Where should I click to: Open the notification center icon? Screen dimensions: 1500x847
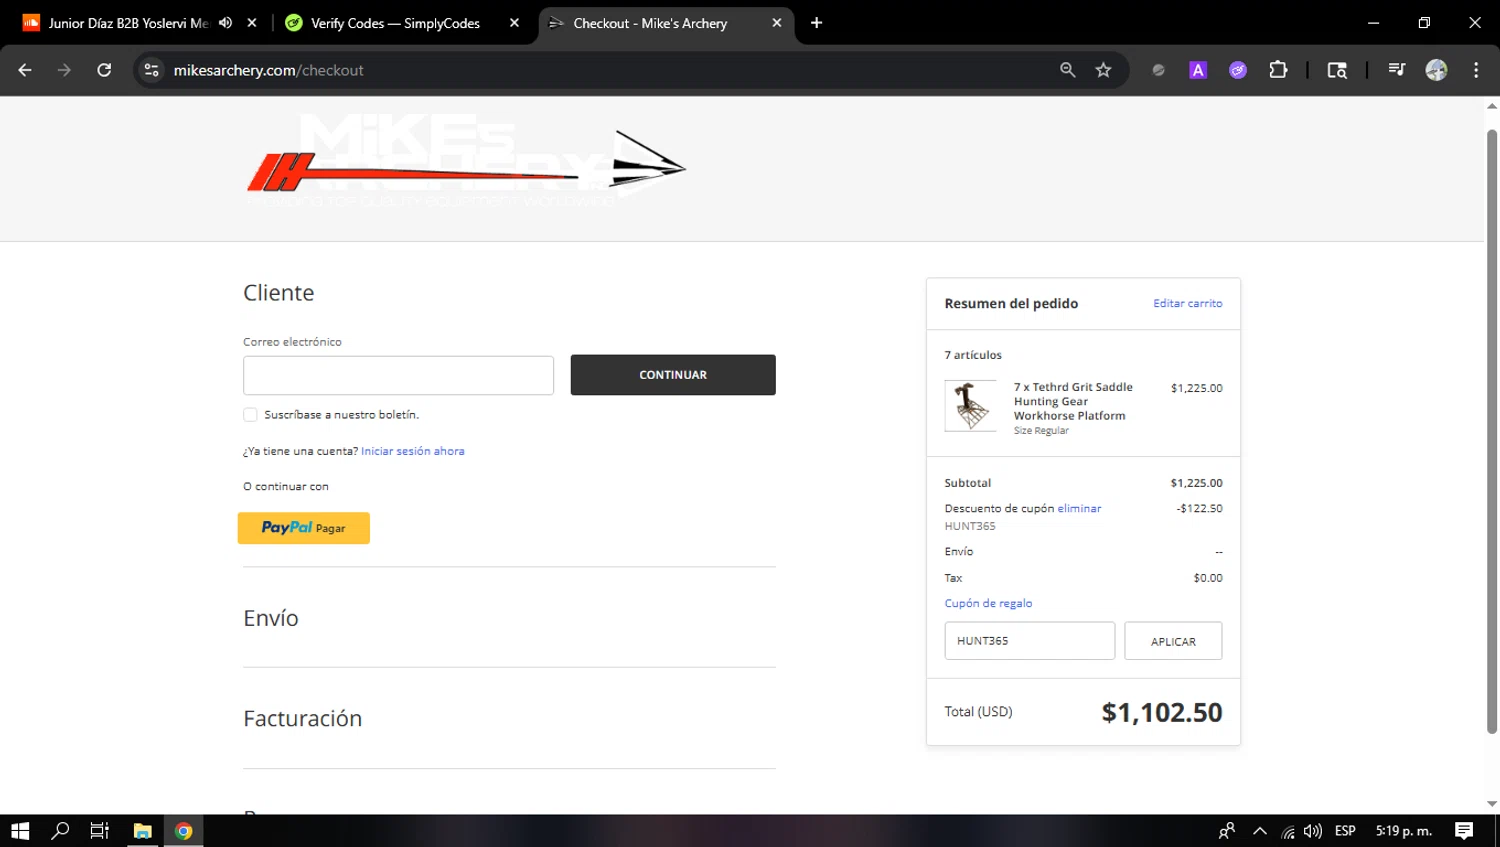1464,831
